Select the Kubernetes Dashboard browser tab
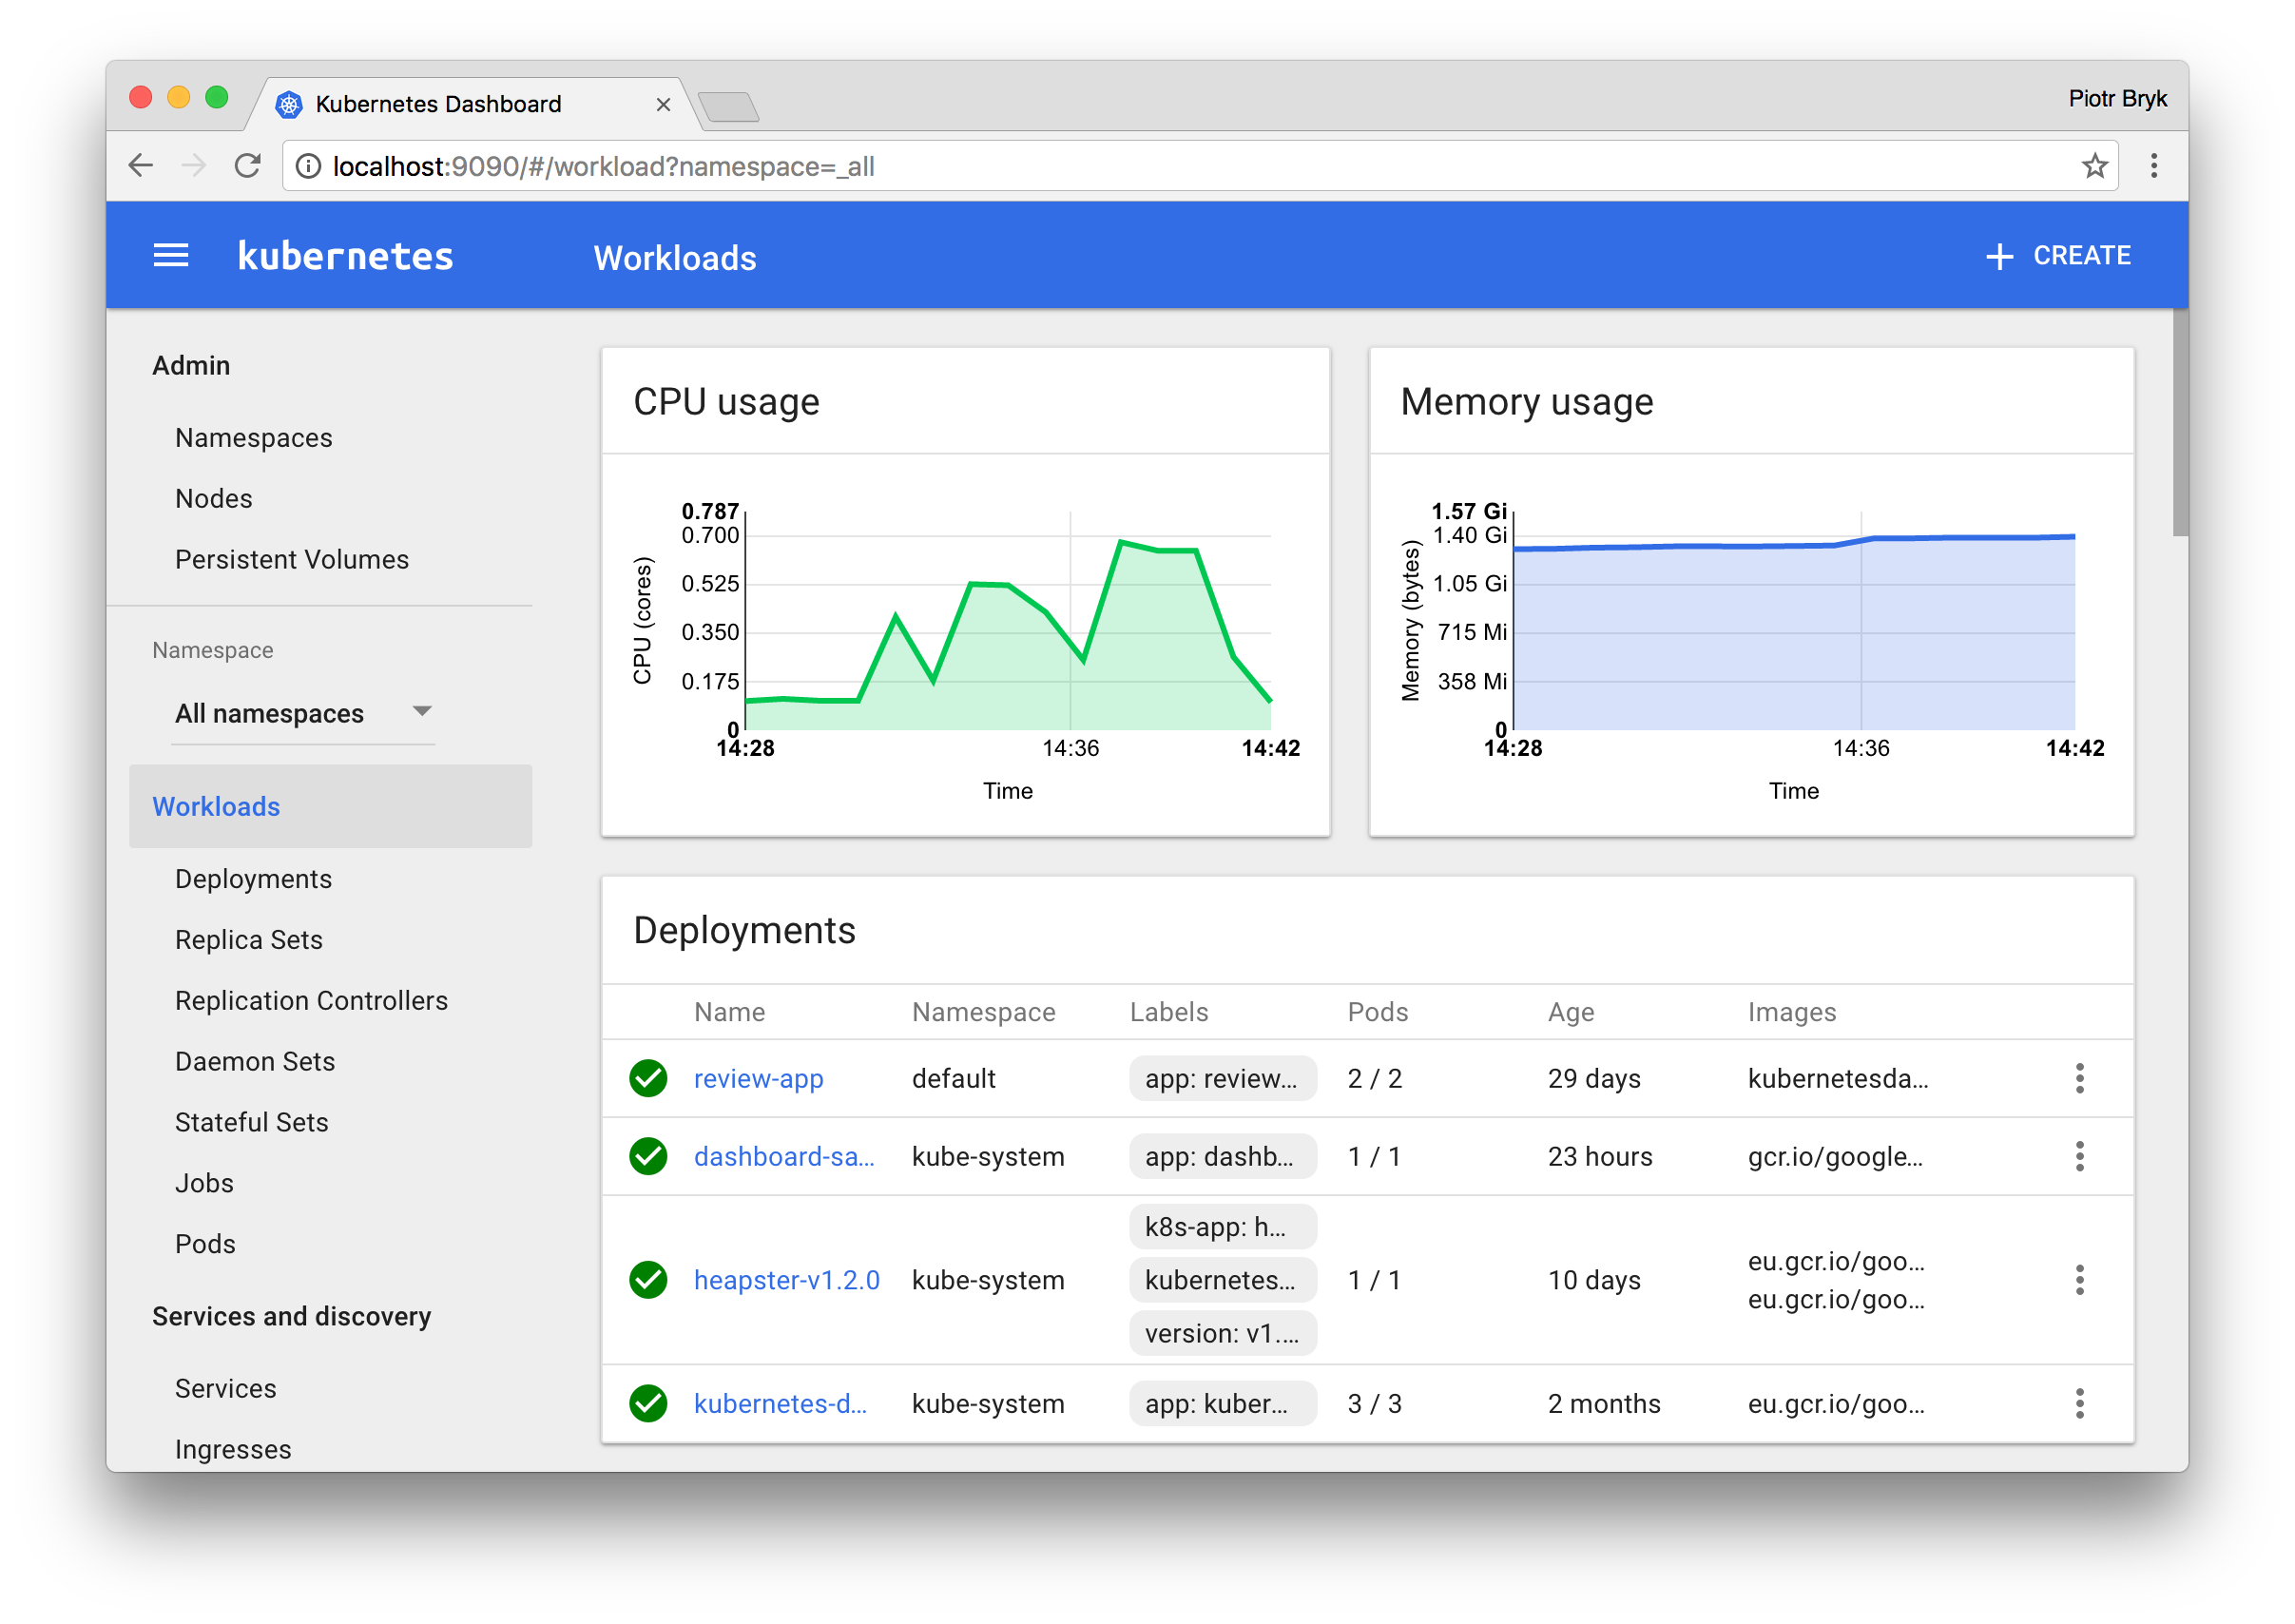Screen dimensions: 2295x1624 click(438, 104)
